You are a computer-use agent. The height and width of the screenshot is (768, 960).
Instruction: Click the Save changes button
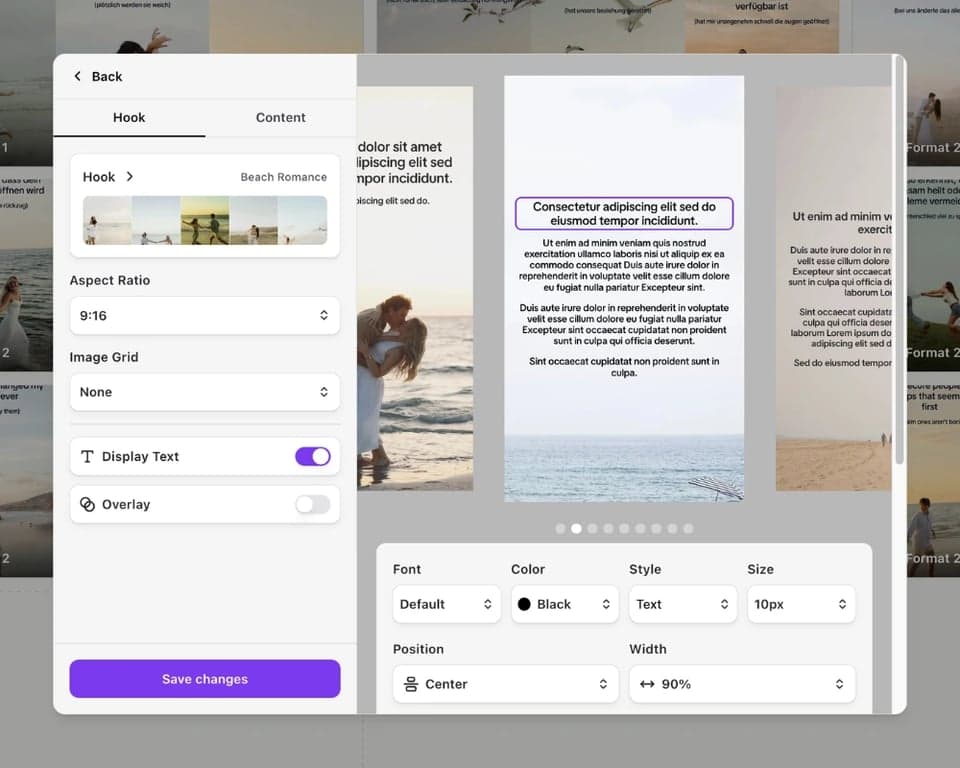(204, 679)
